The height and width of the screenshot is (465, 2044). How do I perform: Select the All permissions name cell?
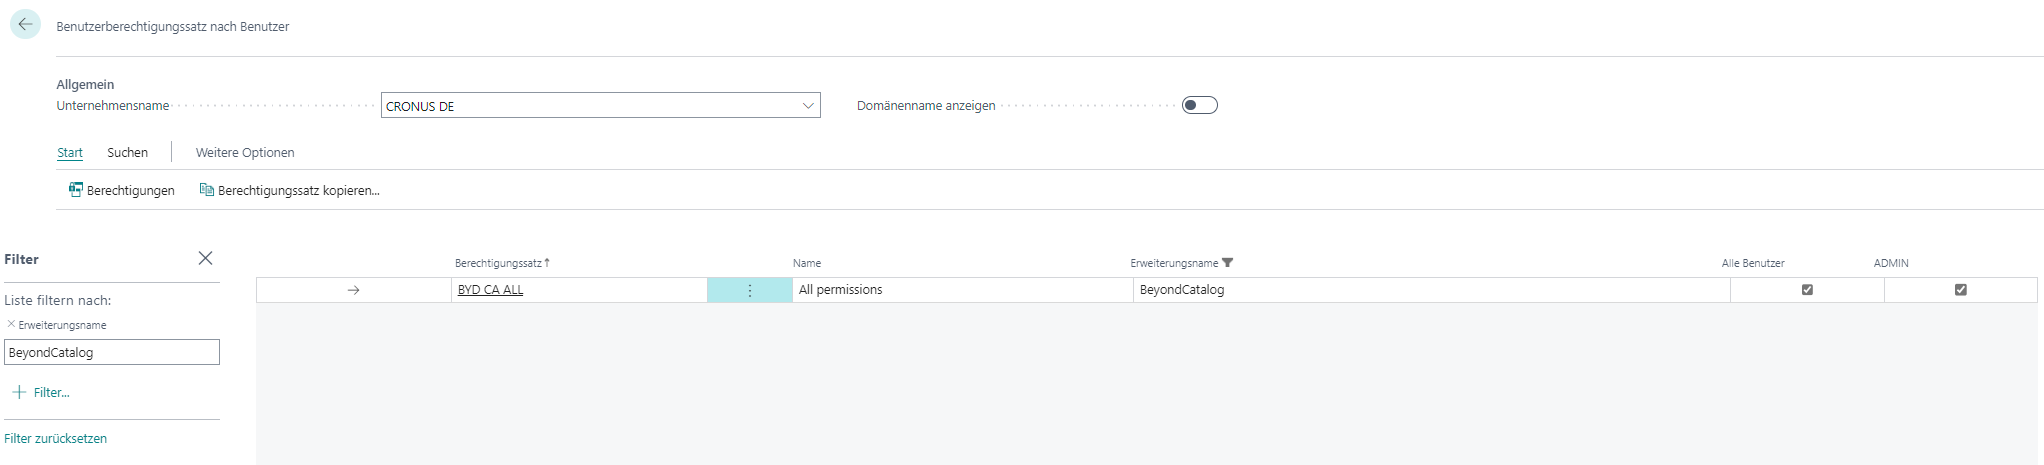(962, 290)
